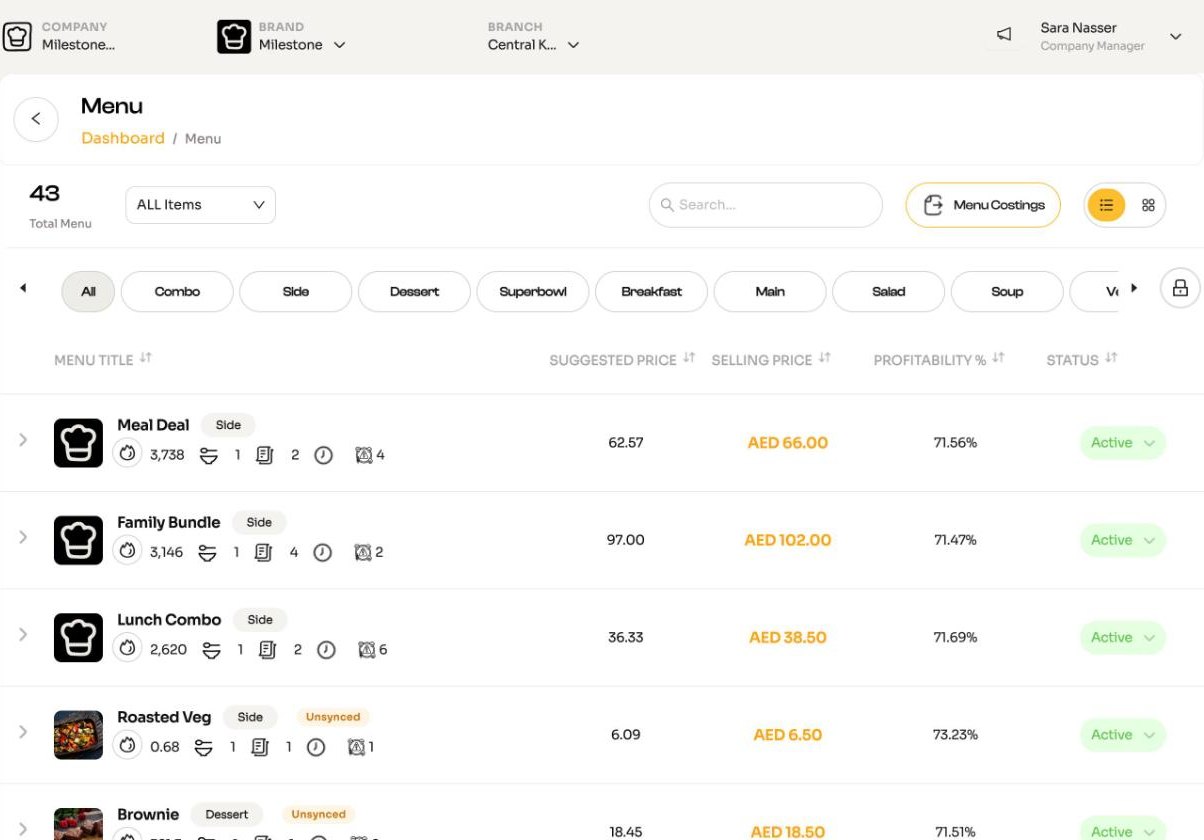Click the calories icon in the Lunch Combo row
Viewport: 1204px width, 840px height.
click(x=127, y=648)
